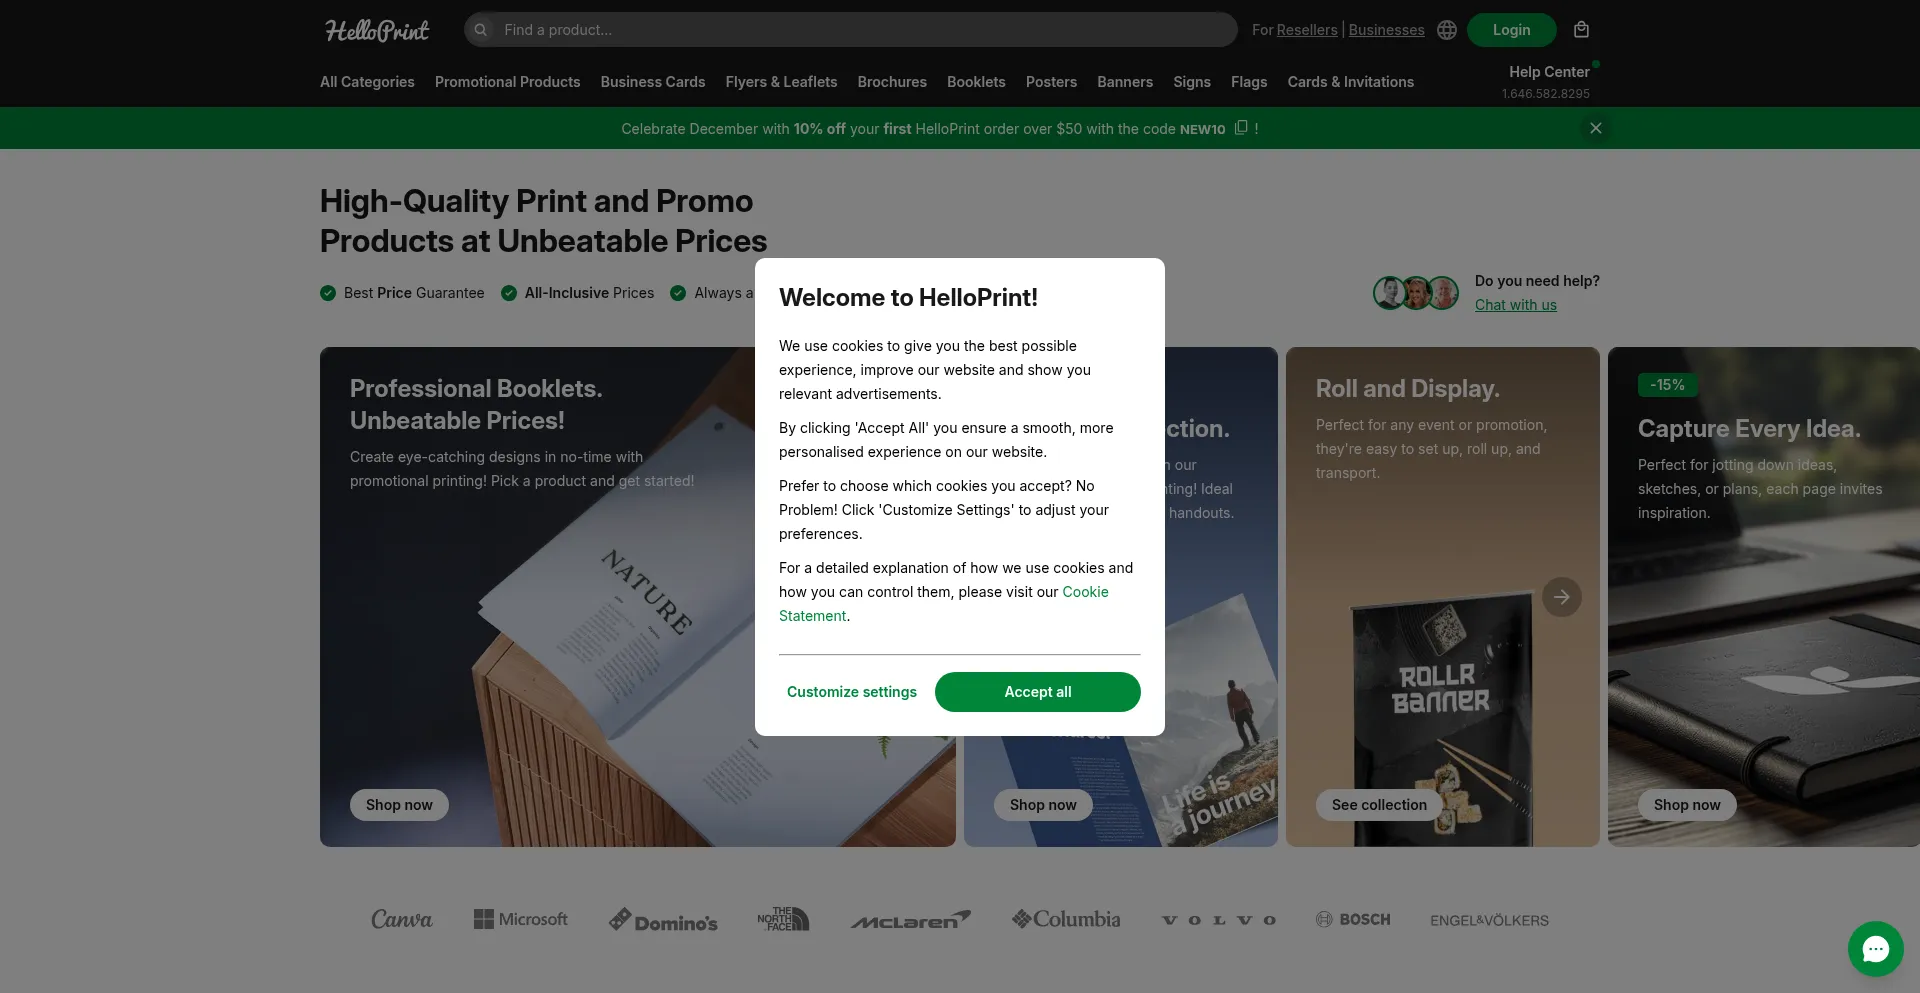Viewport: 1920px width, 993px height.
Task: Click the Chat with us link
Action: click(1515, 305)
